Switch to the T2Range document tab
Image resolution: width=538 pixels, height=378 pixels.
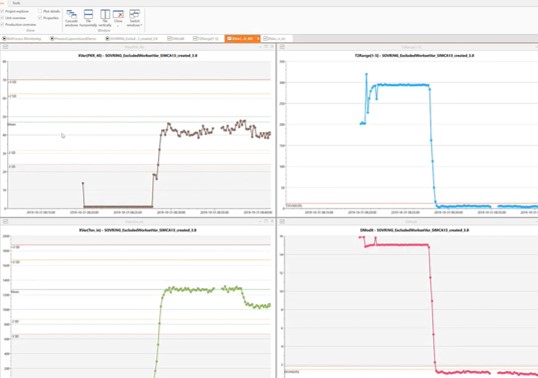(x=206, y=39)
